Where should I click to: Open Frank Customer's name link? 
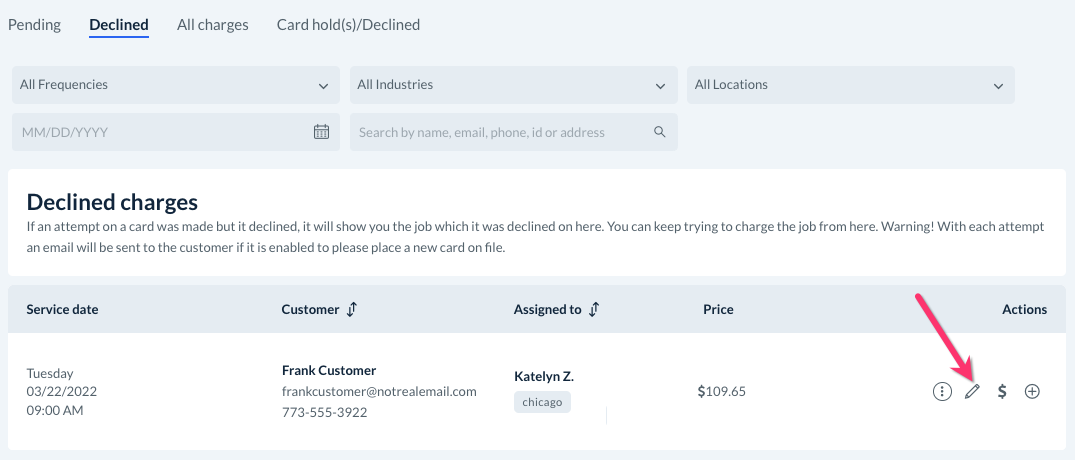point(329,370)
